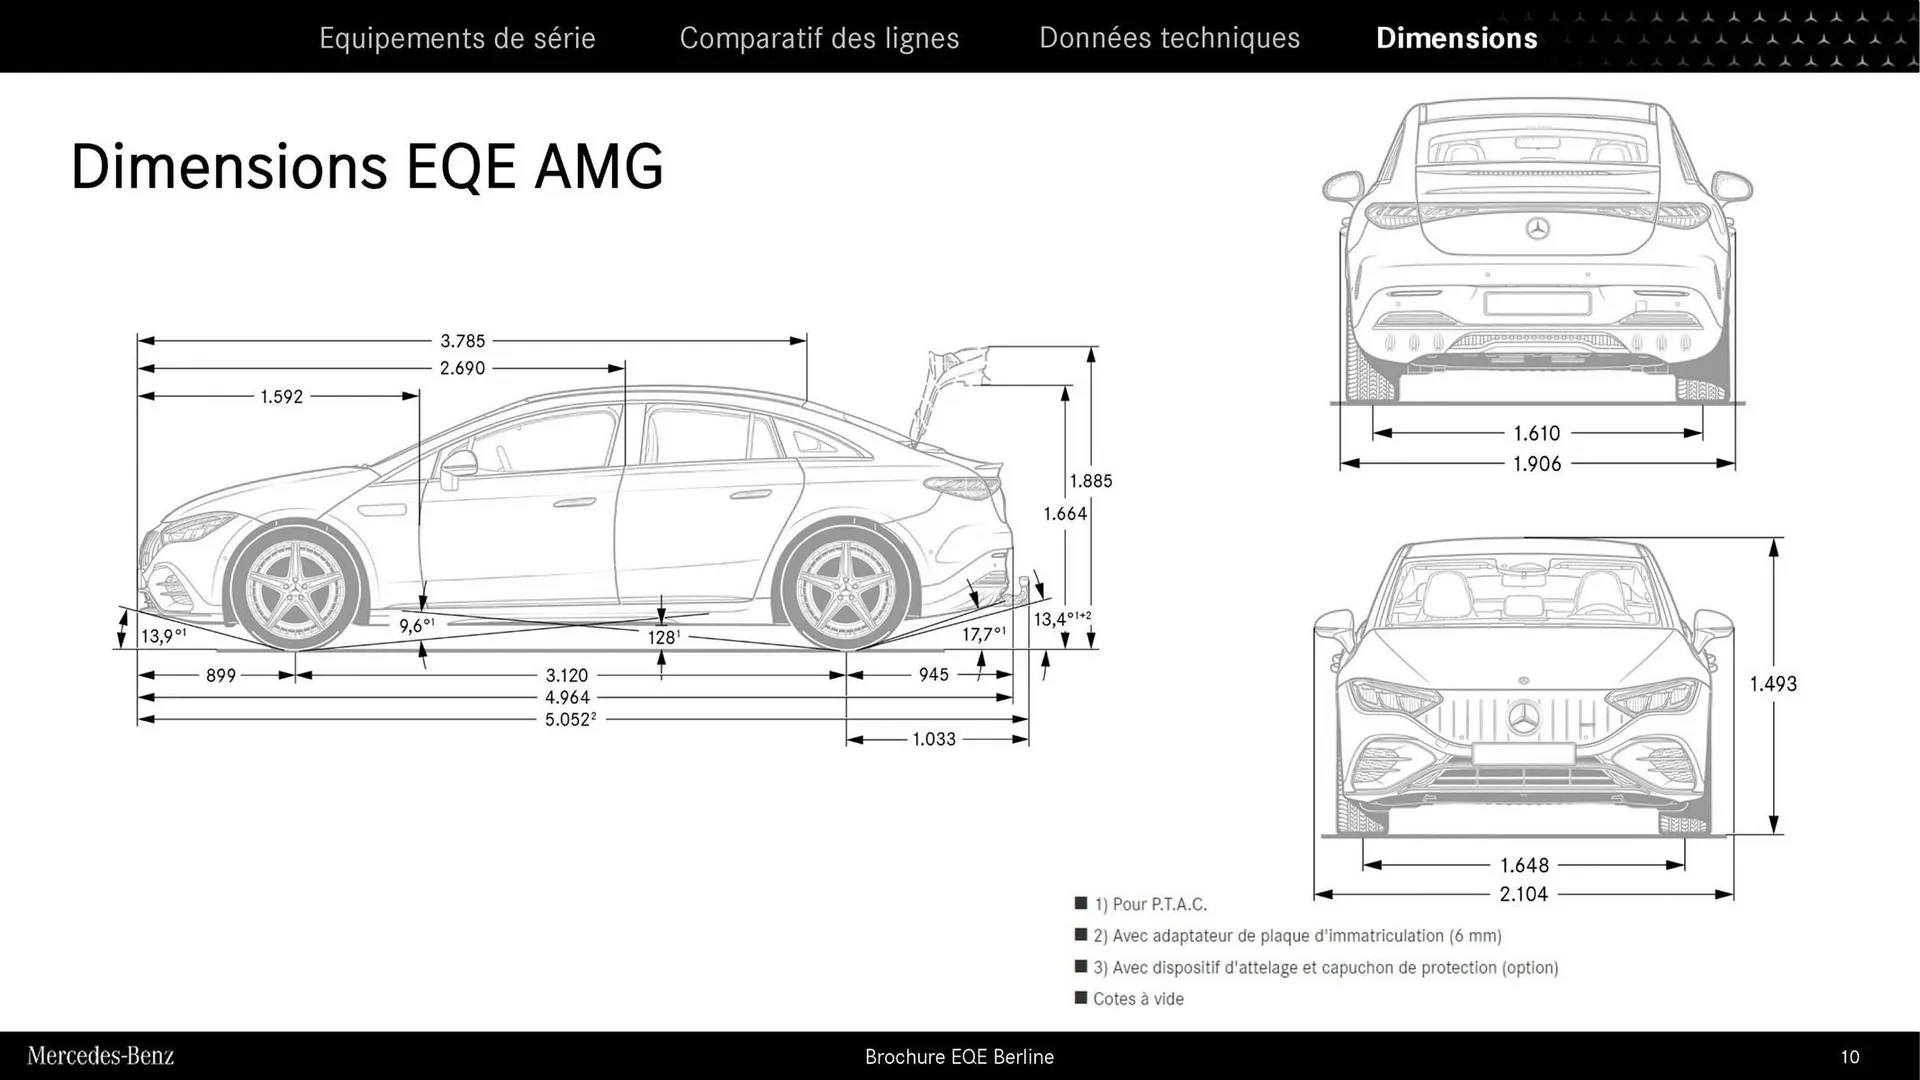Switch to 'Equipements de série' tab
The image size is (1920, 1080).
point(457,37)
